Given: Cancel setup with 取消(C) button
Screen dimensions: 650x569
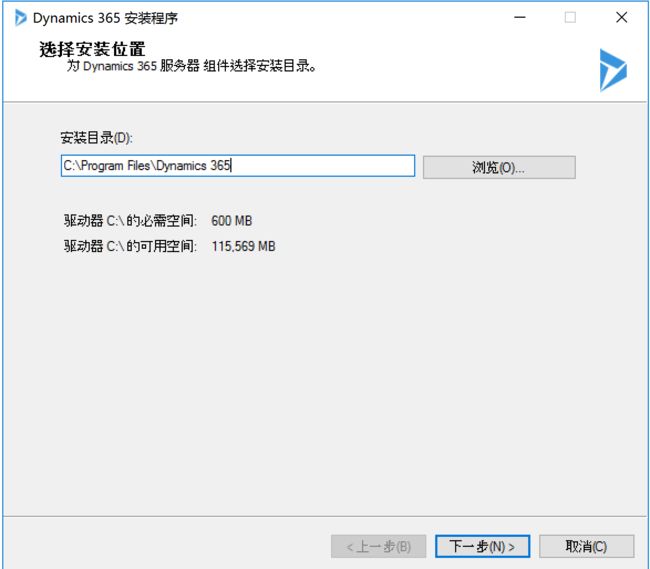Looking at the screenshot, I should (x=587, y=546).
